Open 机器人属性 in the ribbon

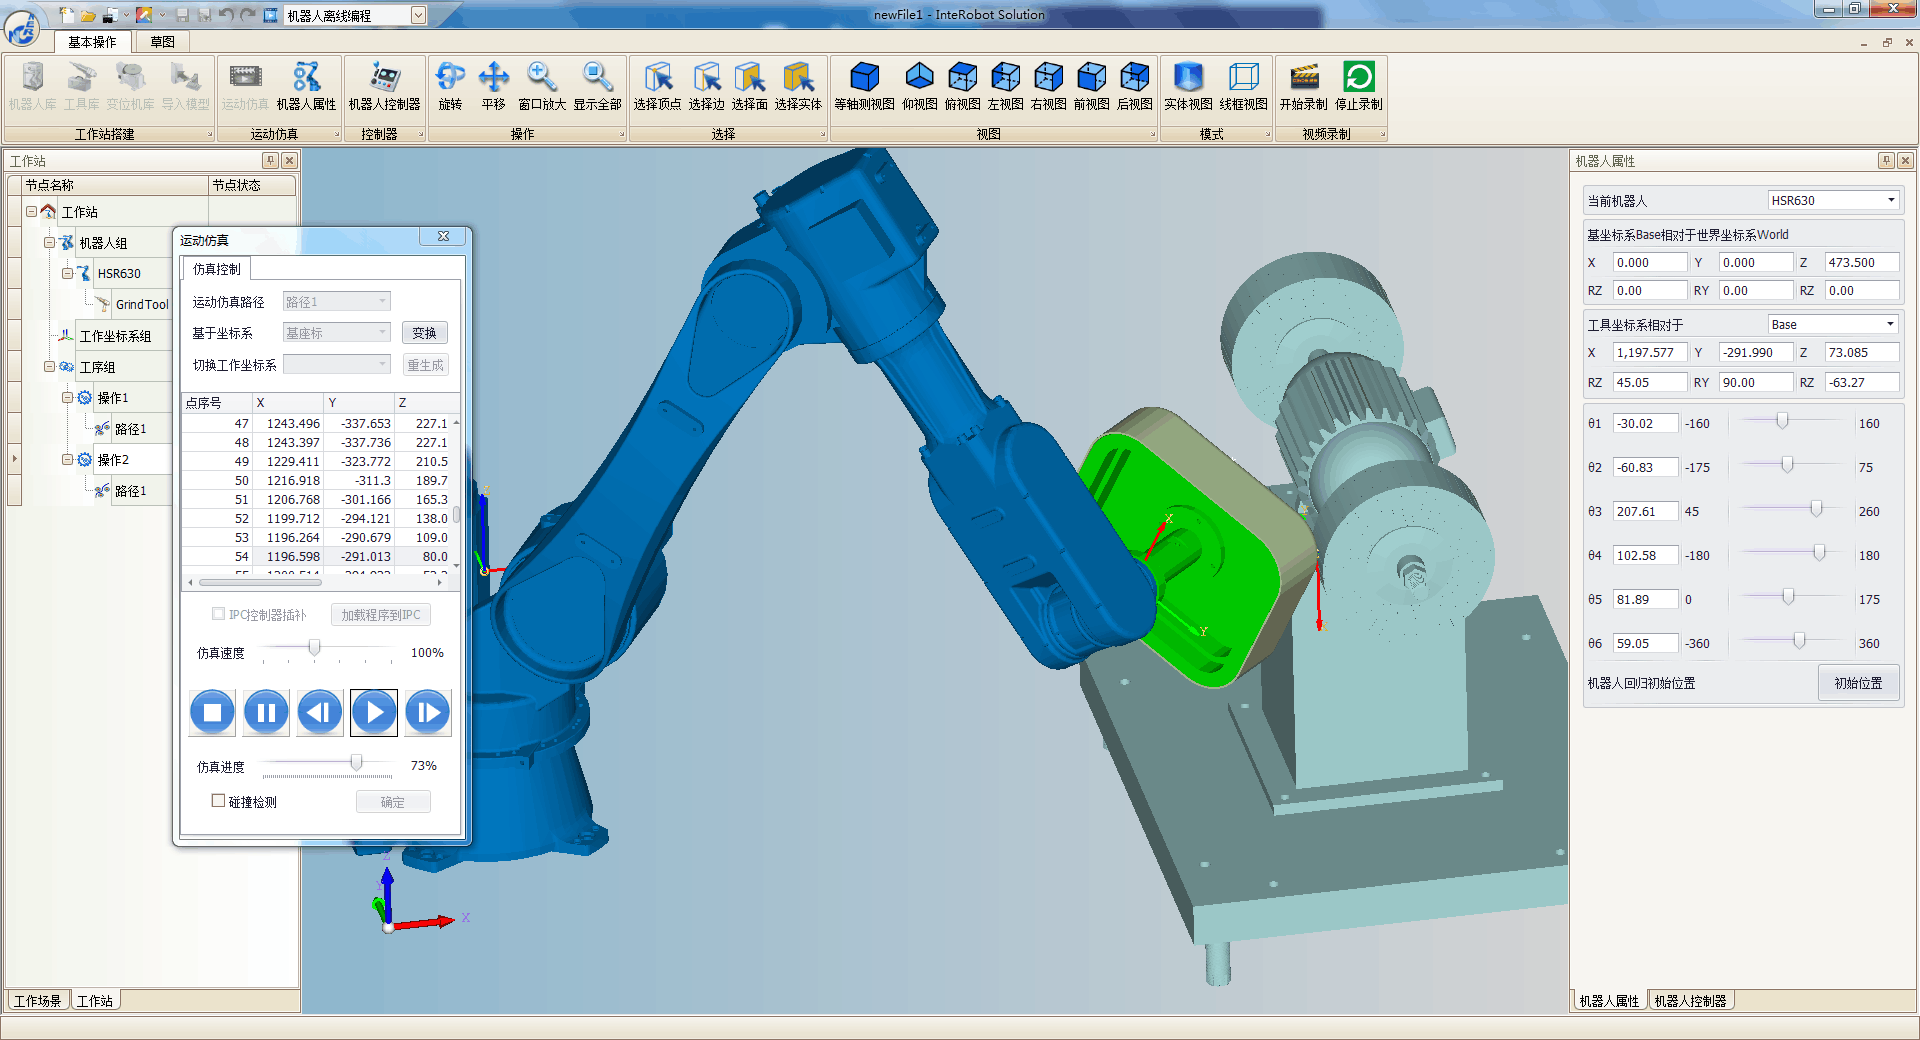pos(306,86)
